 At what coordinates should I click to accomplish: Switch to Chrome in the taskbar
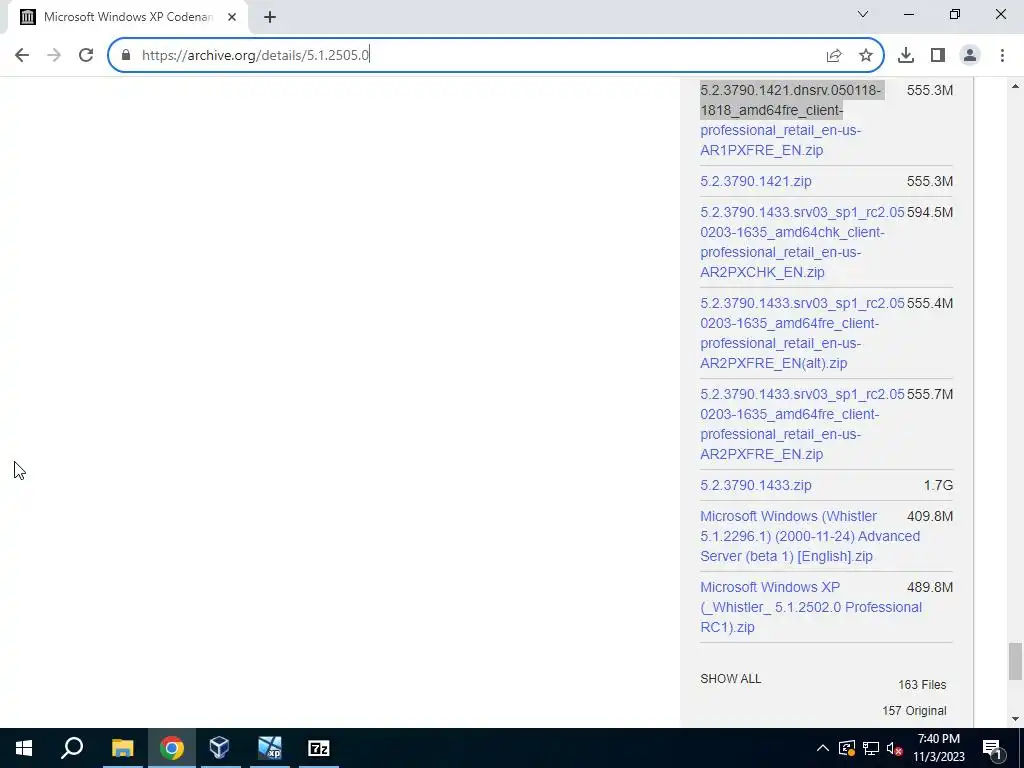(x=172, y=748)
